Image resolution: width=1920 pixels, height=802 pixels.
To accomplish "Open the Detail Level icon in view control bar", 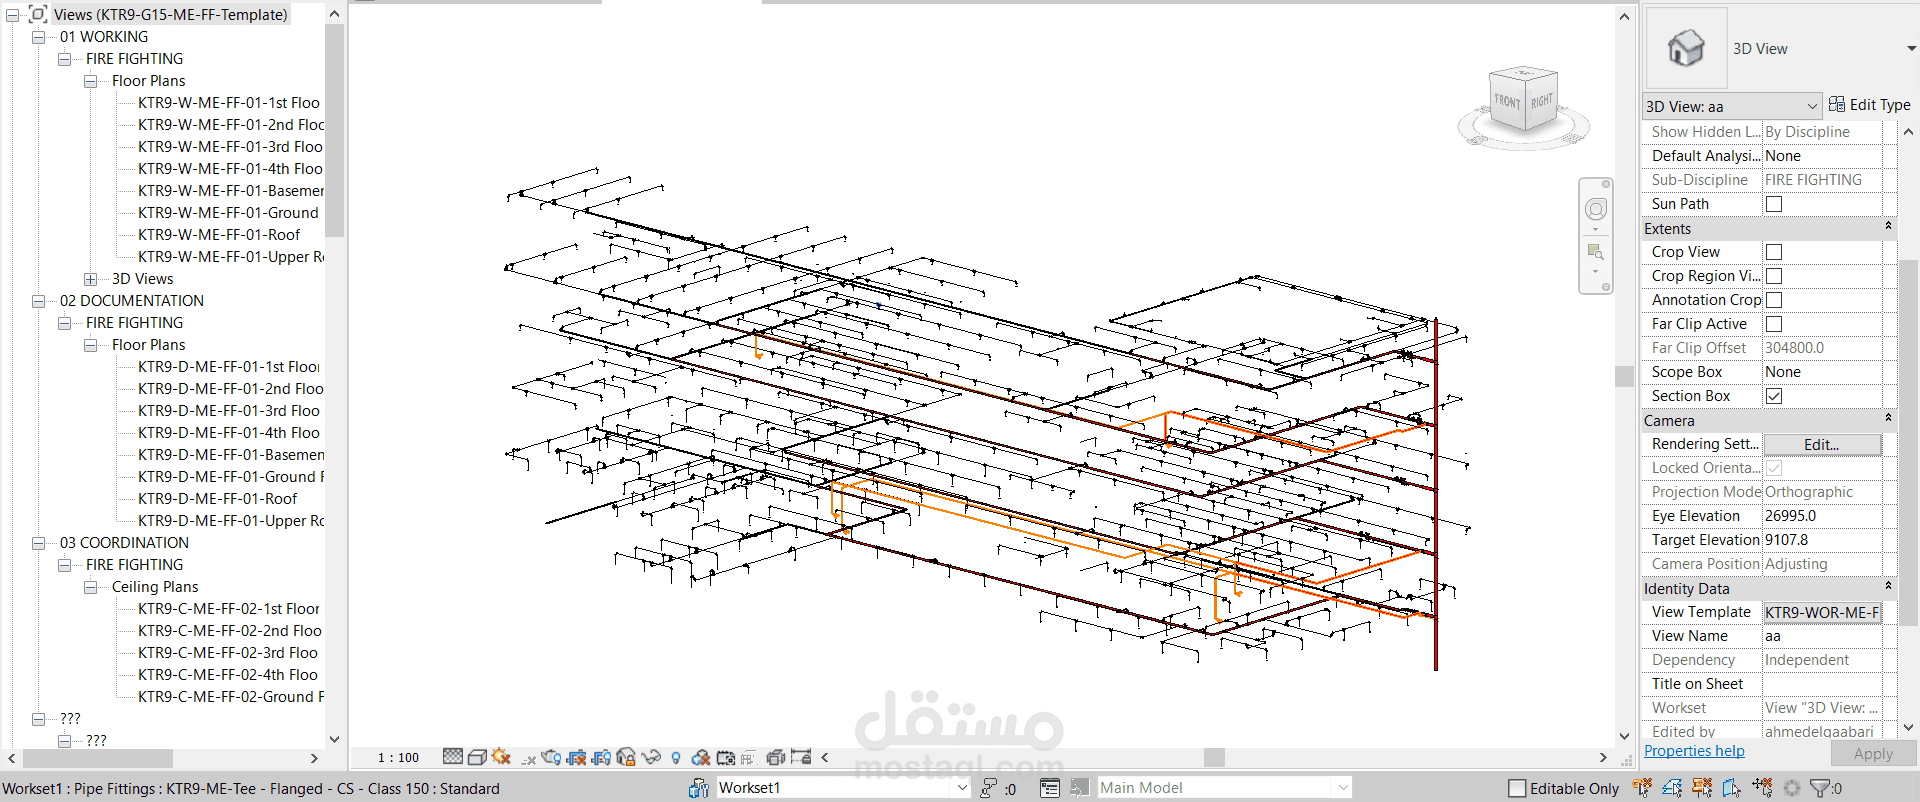I will click(453, 757).
